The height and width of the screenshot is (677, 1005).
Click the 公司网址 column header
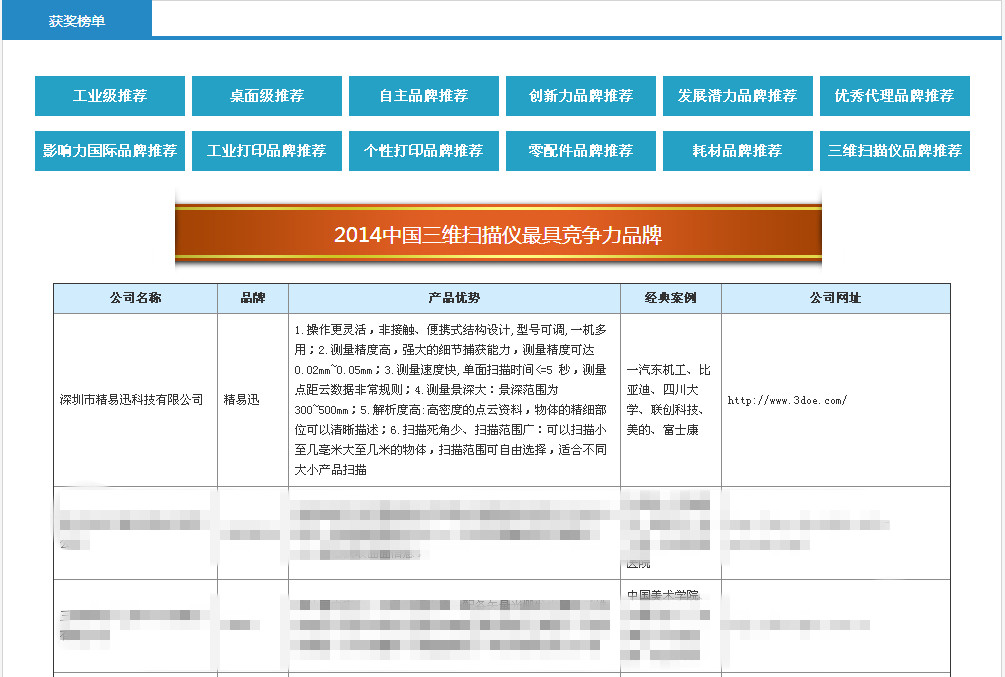click(x=835, y=299)
